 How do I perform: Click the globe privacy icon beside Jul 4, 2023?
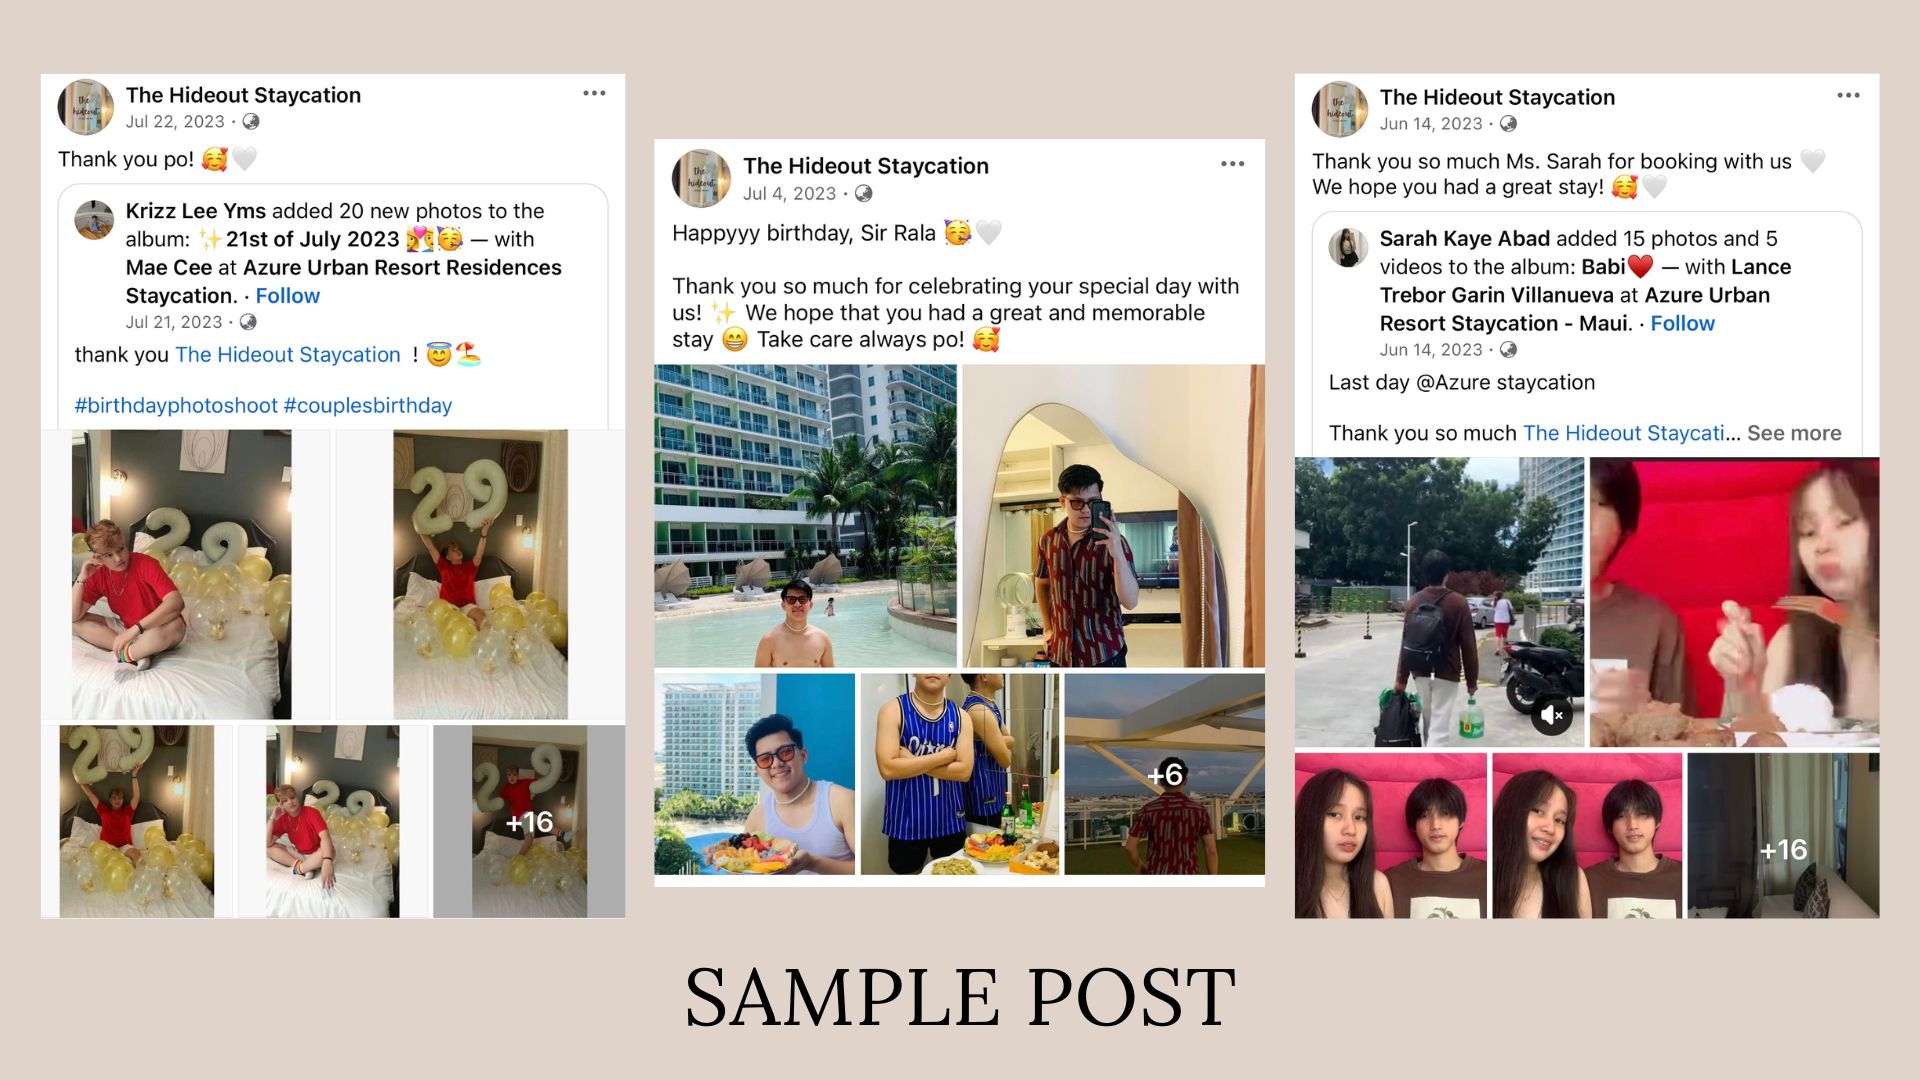(864, 194)
